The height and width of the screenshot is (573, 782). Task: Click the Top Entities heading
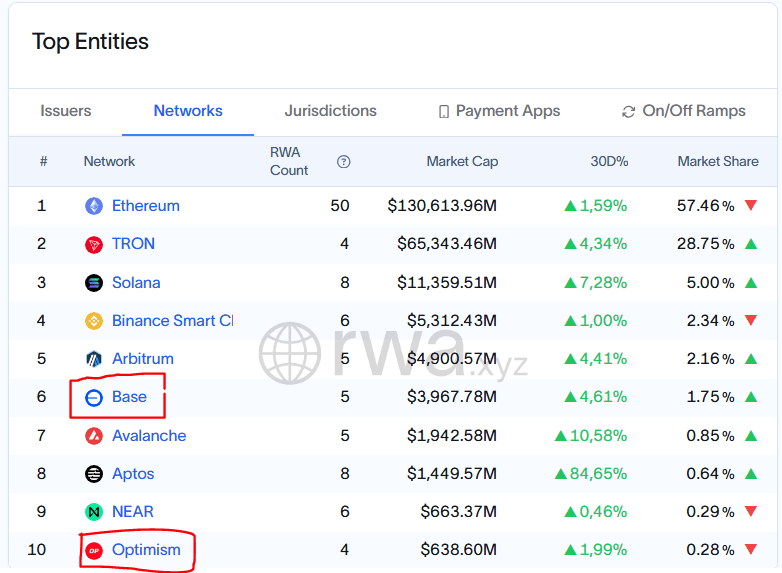(90, 41)
